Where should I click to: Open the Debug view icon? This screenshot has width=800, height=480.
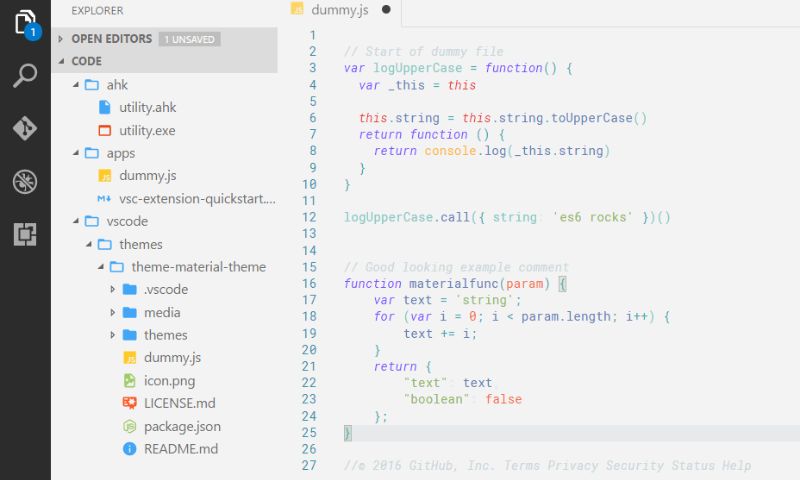tap(25, 182)
